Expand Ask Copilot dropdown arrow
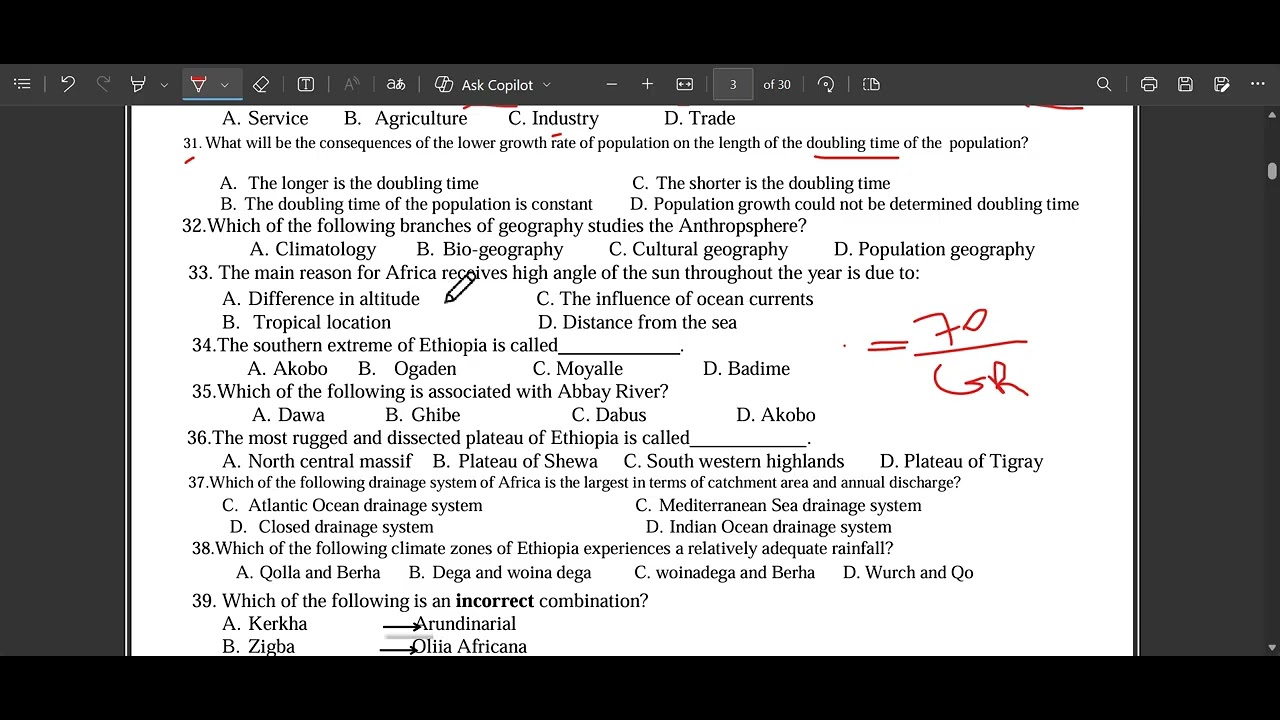Viewport: 1280px width, 720px height. pos(547,85)
